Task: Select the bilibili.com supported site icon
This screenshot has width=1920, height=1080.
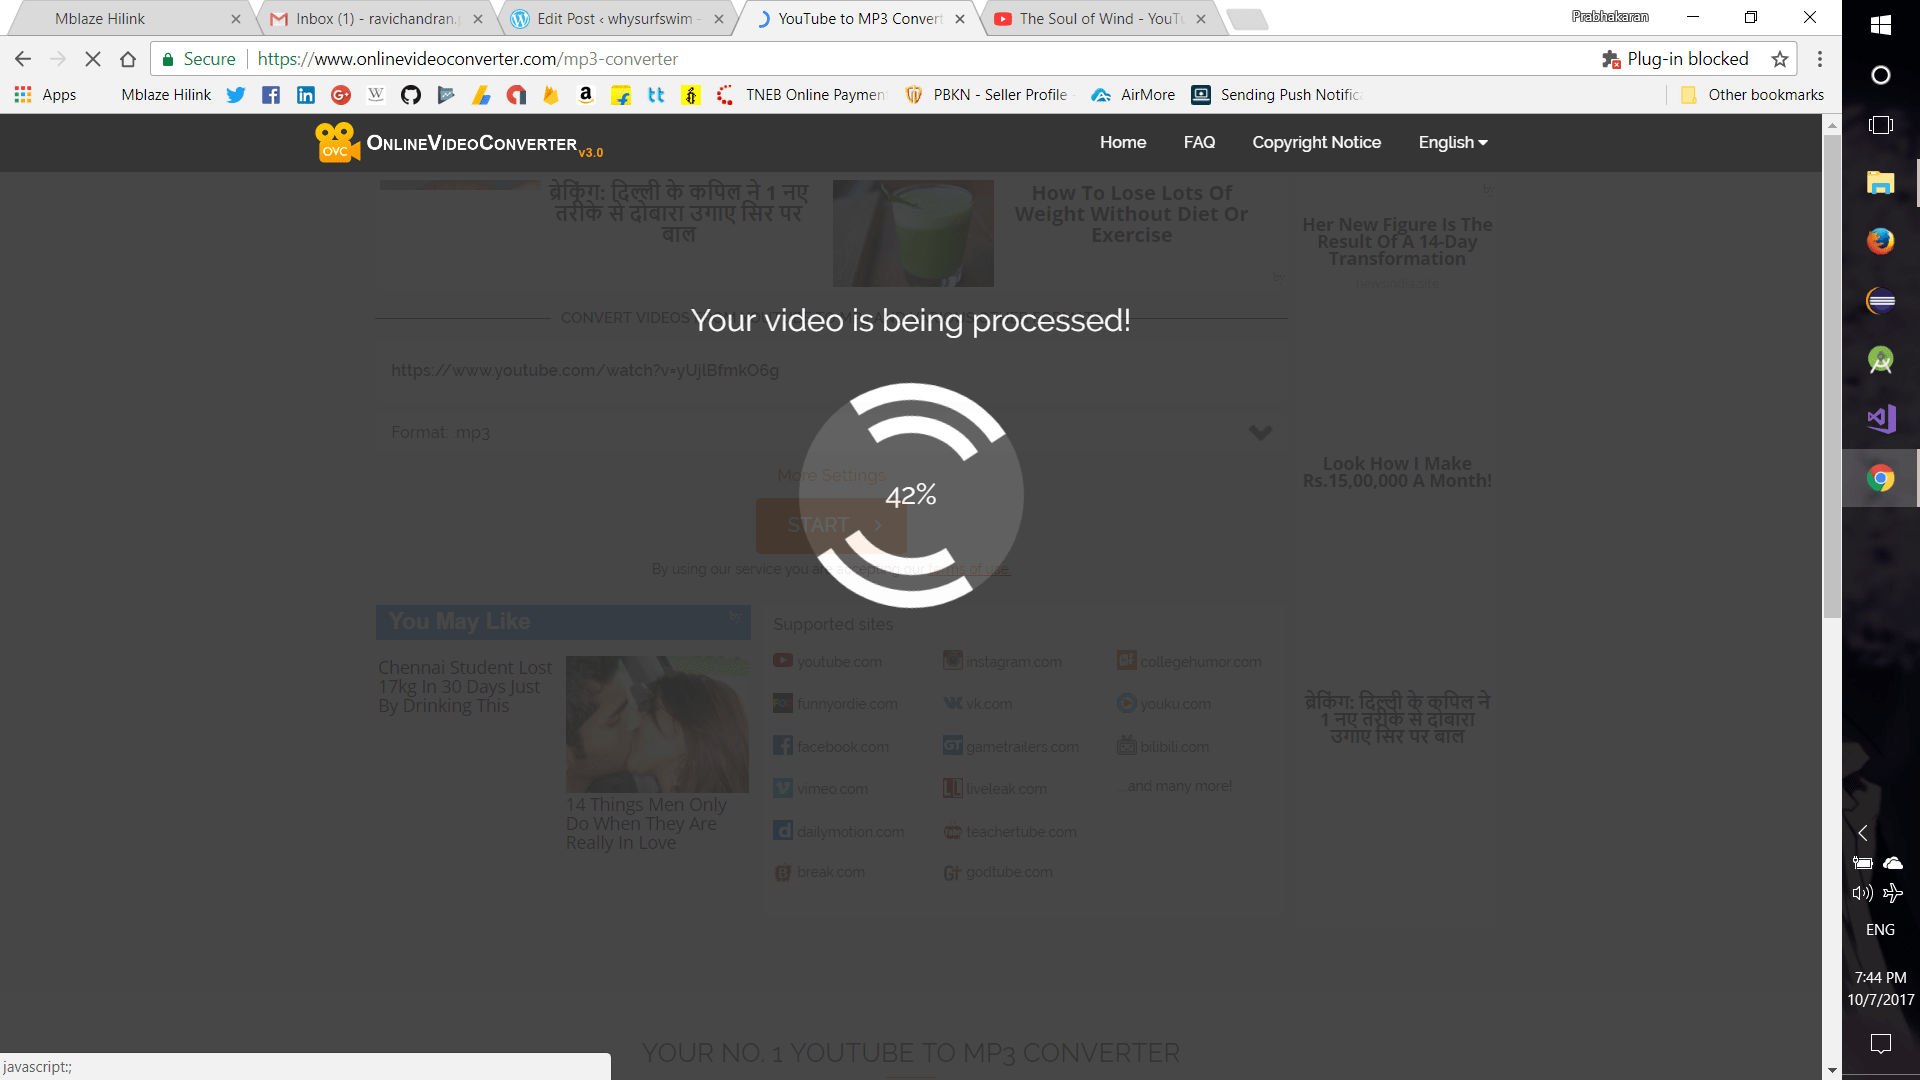Action: (x=1127, y=746)
